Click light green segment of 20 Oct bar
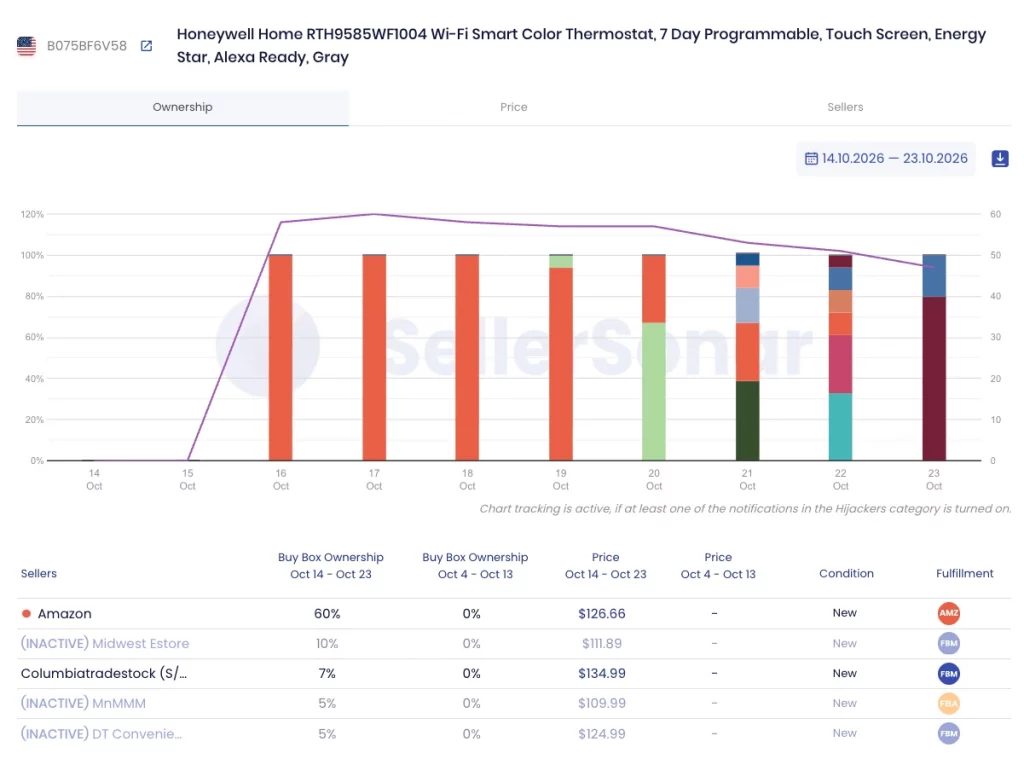 point(654,391)
